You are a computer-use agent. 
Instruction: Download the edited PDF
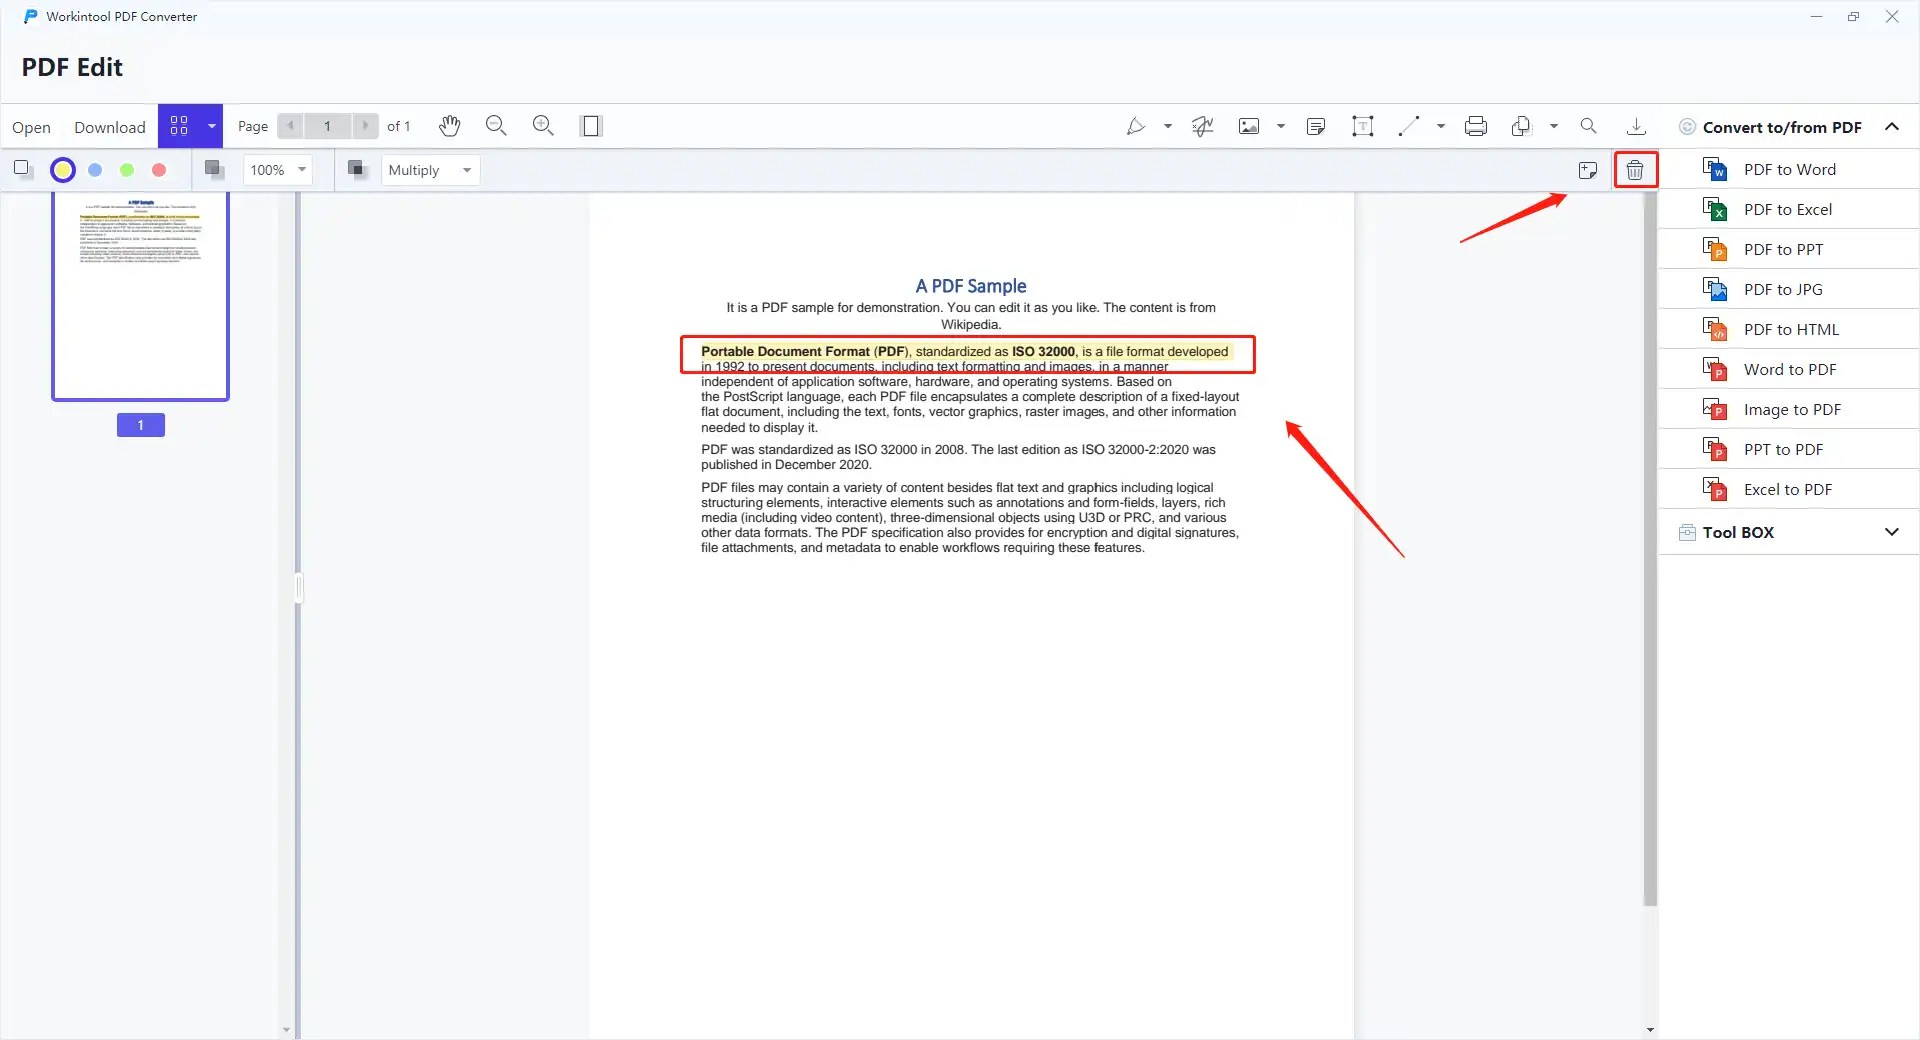point(109,127)
